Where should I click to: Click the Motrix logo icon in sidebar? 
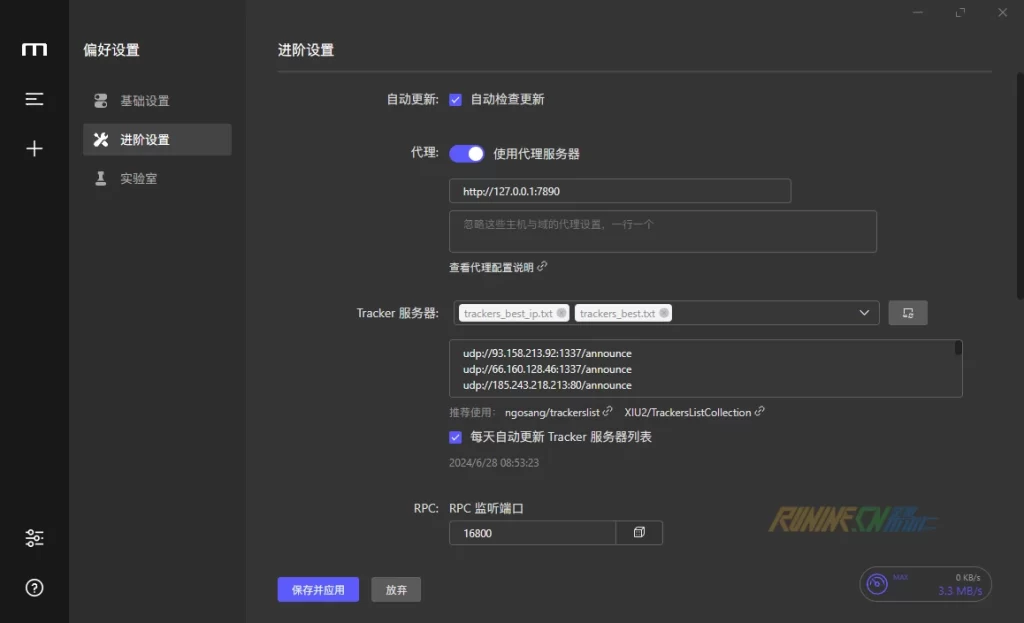point(34,50)
